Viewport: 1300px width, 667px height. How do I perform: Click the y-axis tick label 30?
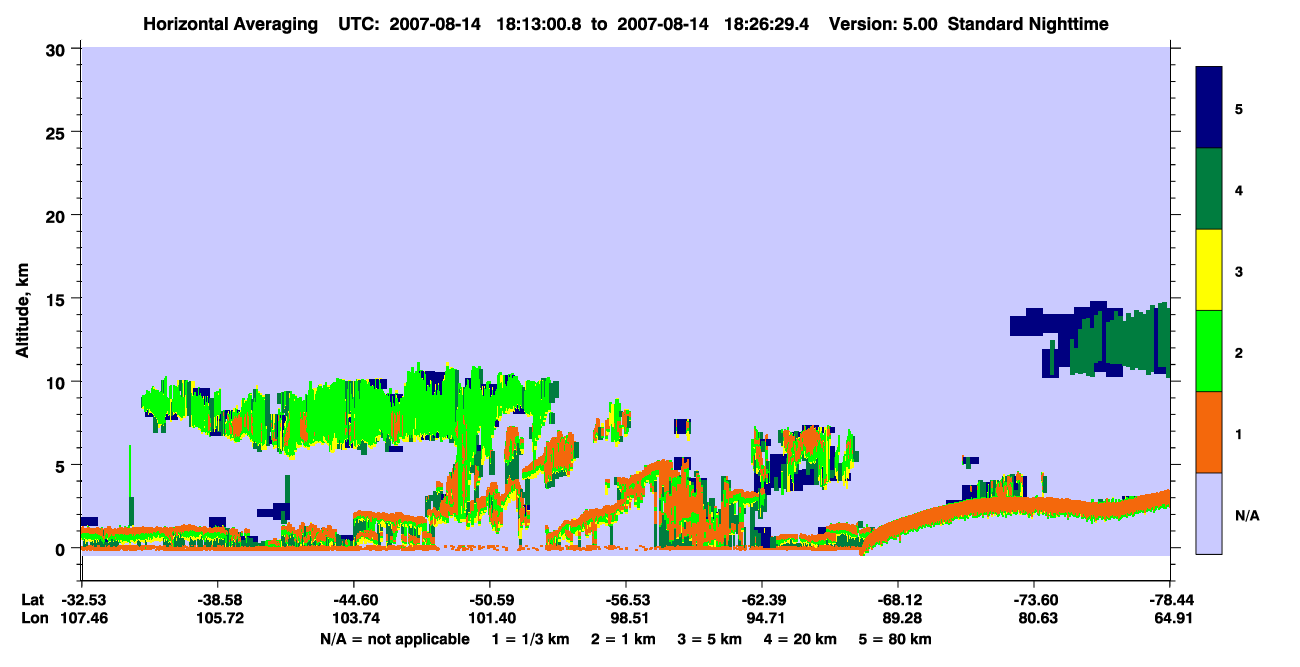[58, 49]
